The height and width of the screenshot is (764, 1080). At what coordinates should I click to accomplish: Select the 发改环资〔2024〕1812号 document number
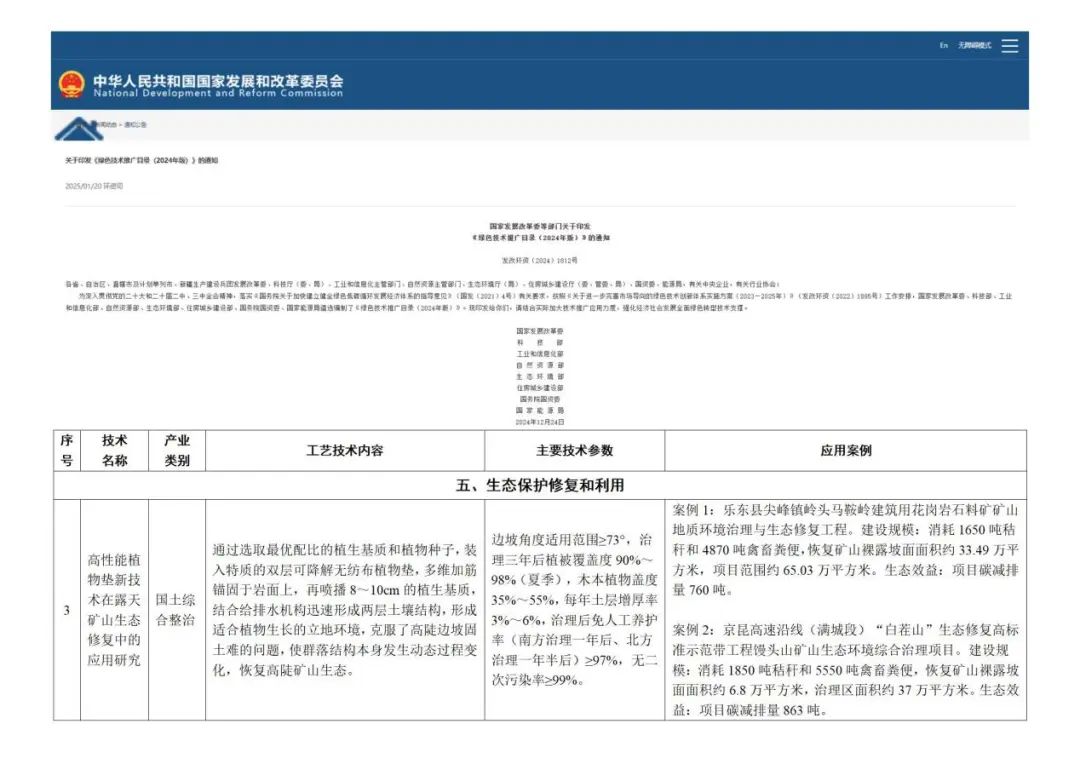pos(540,261)
